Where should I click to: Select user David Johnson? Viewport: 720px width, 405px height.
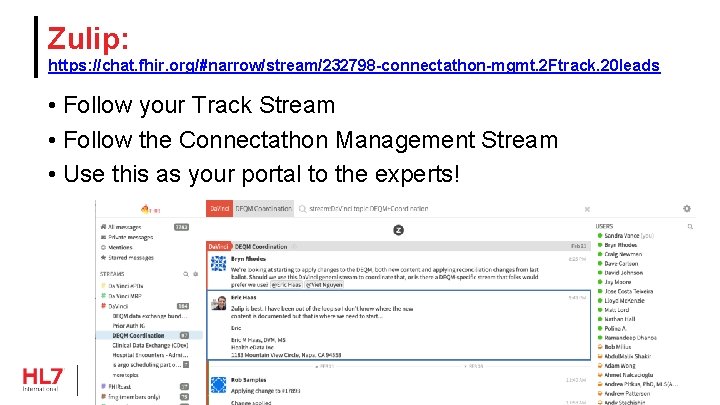[624, 273]
